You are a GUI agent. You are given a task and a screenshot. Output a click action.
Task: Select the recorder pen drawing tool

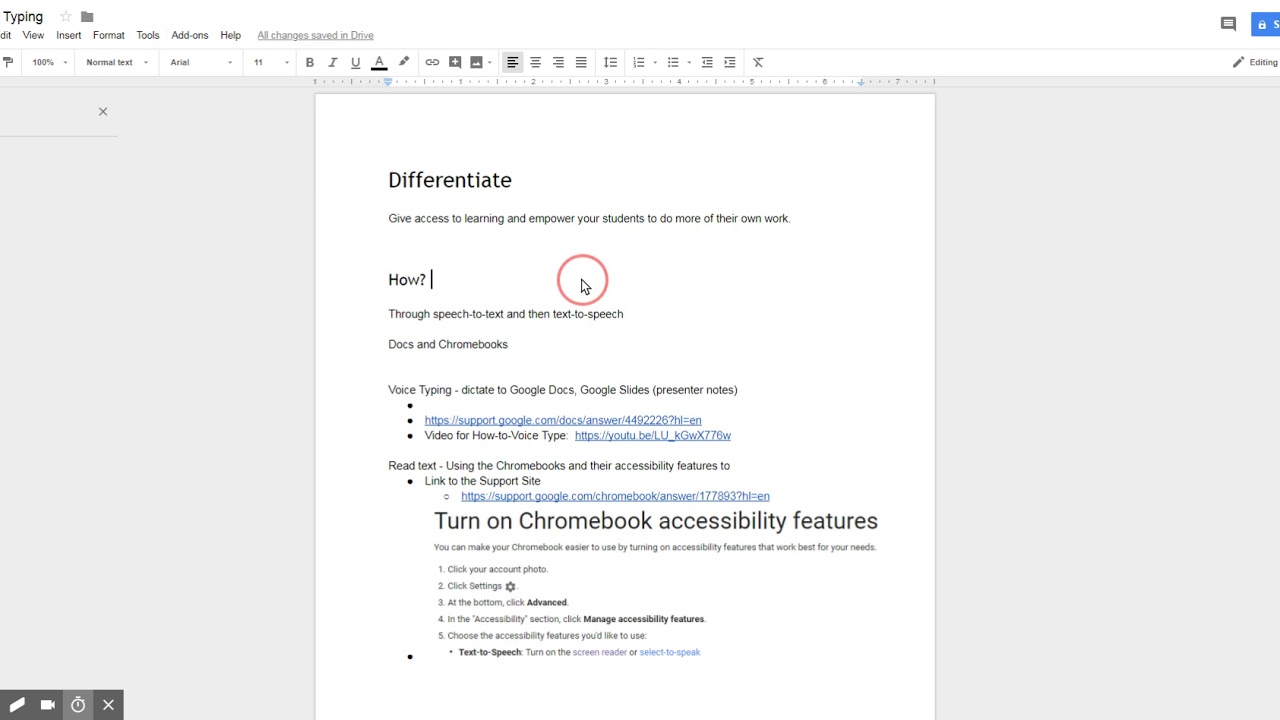click(17, 705)
